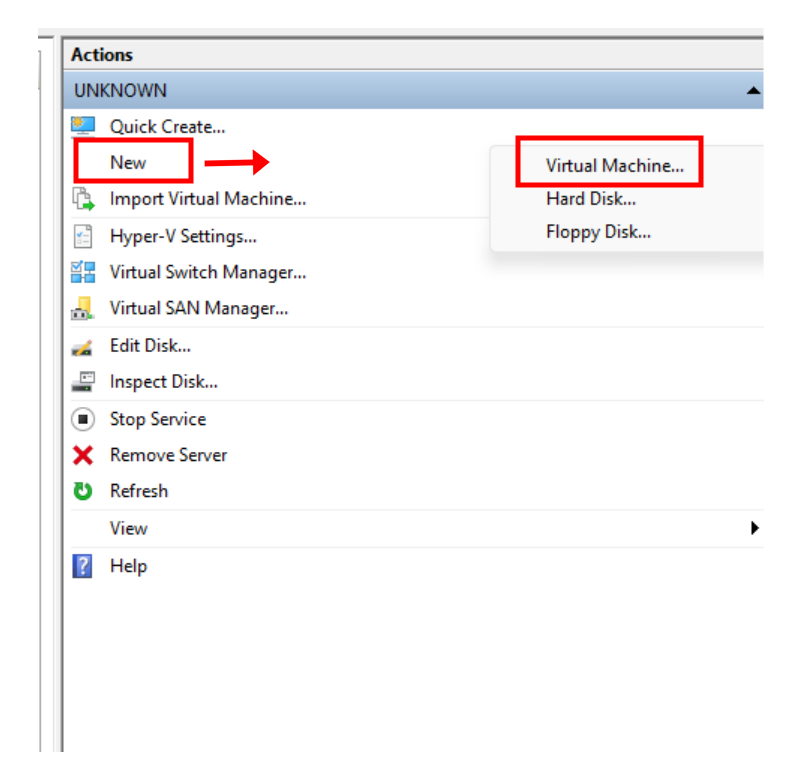This screenshot has width=802, height=781.
Task: Open Hyper-V Settings via its icon
Action: [x=83, y=237]
